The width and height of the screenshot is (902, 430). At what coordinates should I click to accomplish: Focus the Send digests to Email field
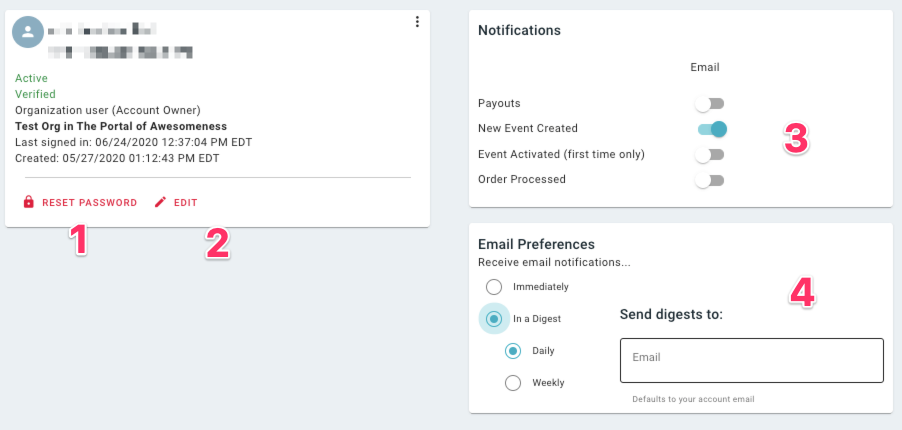751,360
